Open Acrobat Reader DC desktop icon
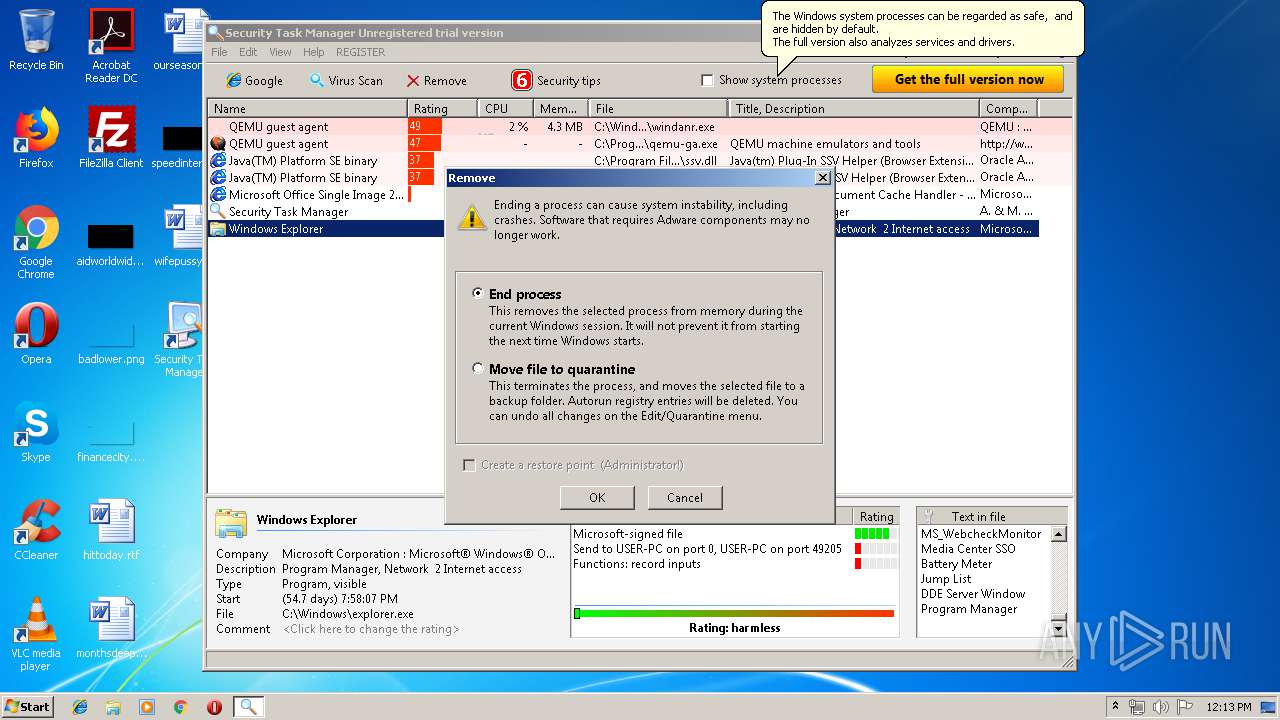1280x720 pixels. pos(111,46)
